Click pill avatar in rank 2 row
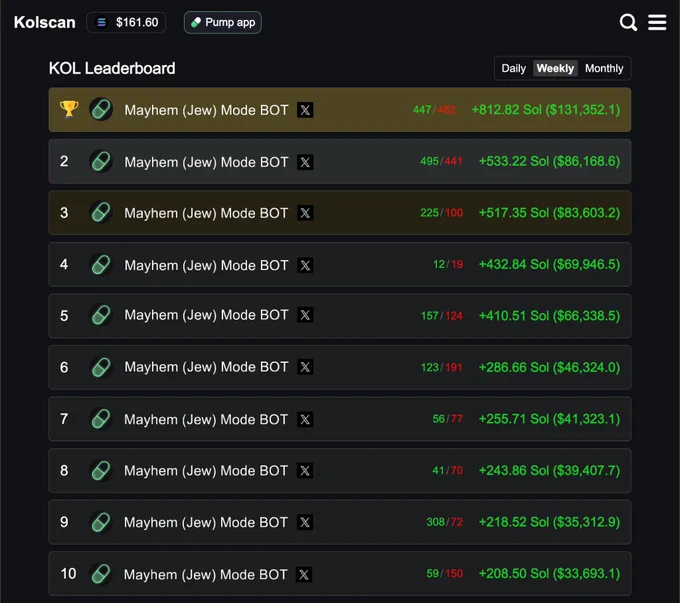Image resolution: width=680 pixels, height=603 pixels. coord(101,161)
